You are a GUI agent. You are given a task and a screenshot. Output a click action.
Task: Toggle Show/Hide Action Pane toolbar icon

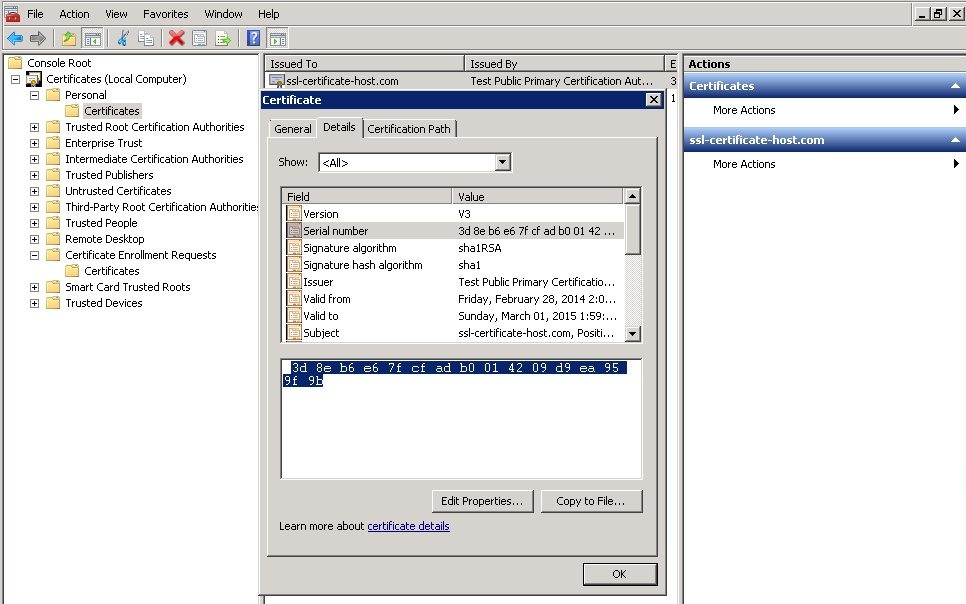tap(278, 38)
